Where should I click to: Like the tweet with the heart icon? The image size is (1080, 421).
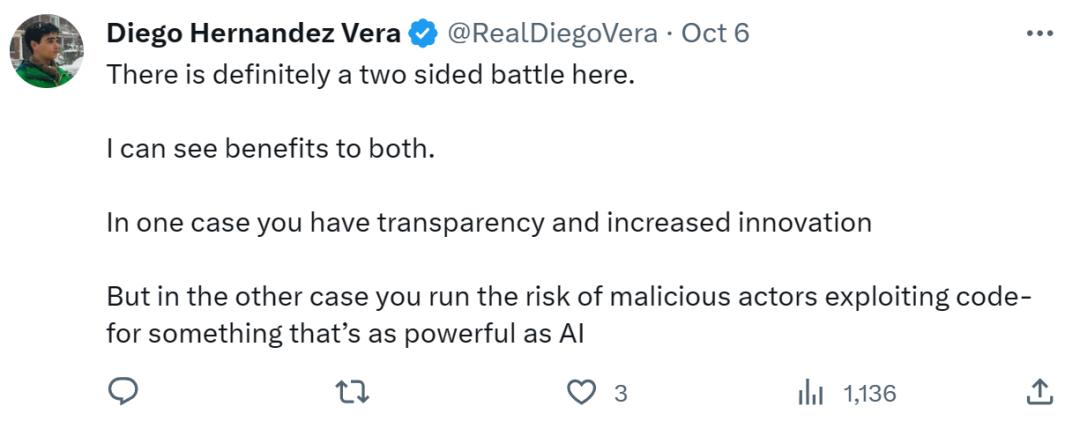coord(580,393)
